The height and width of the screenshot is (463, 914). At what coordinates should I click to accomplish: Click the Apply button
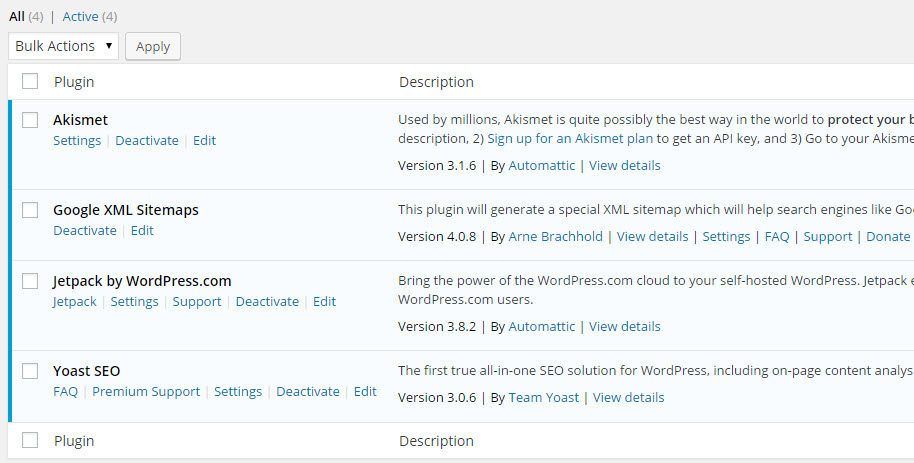click(153, 47)
